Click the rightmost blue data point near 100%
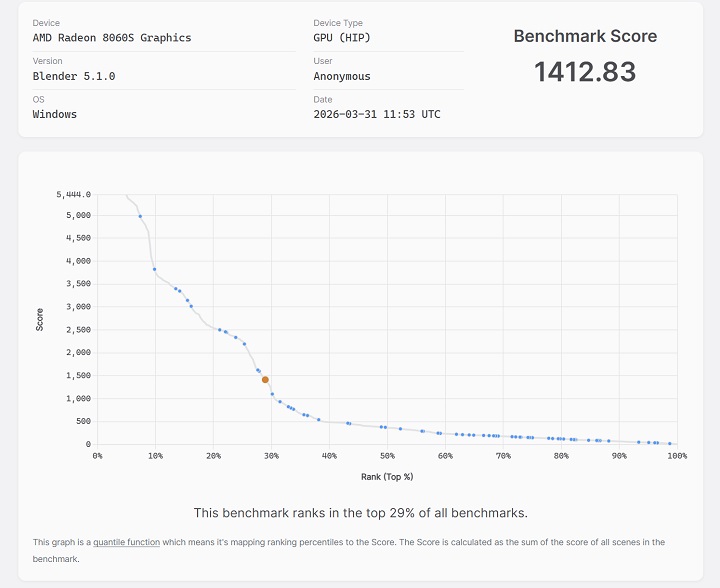Image resolution: width=720 pixels, height=588 pixels. point(670,443)
